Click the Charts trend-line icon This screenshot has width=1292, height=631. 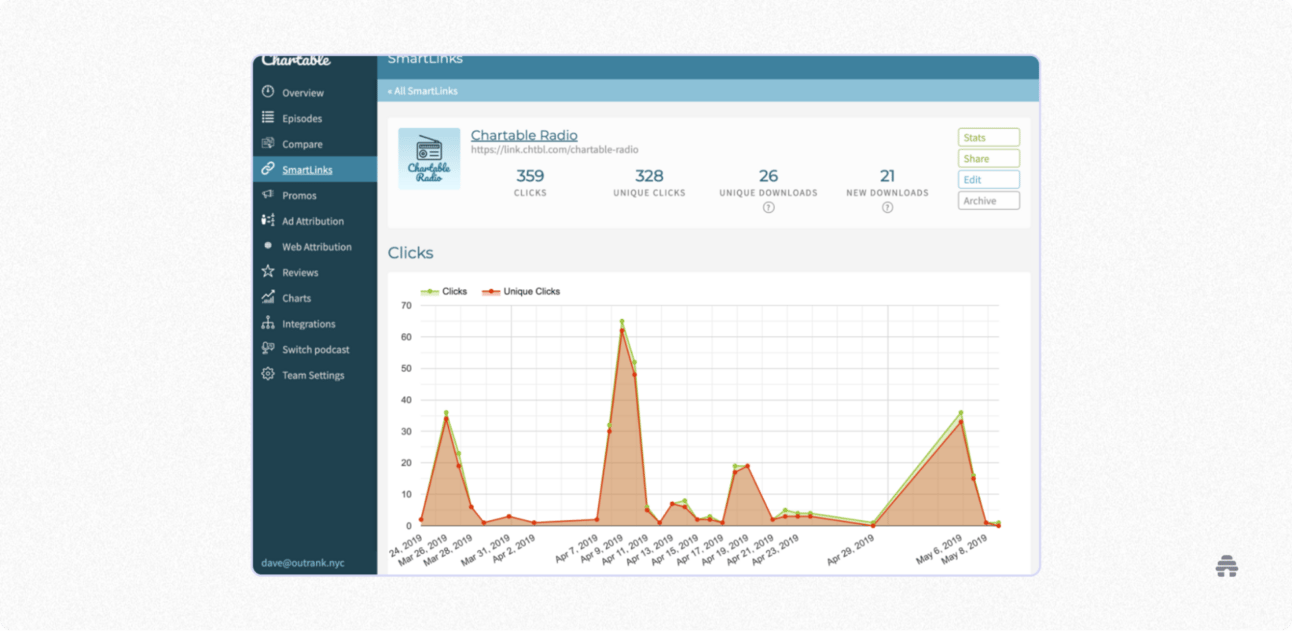coord(268,298)
